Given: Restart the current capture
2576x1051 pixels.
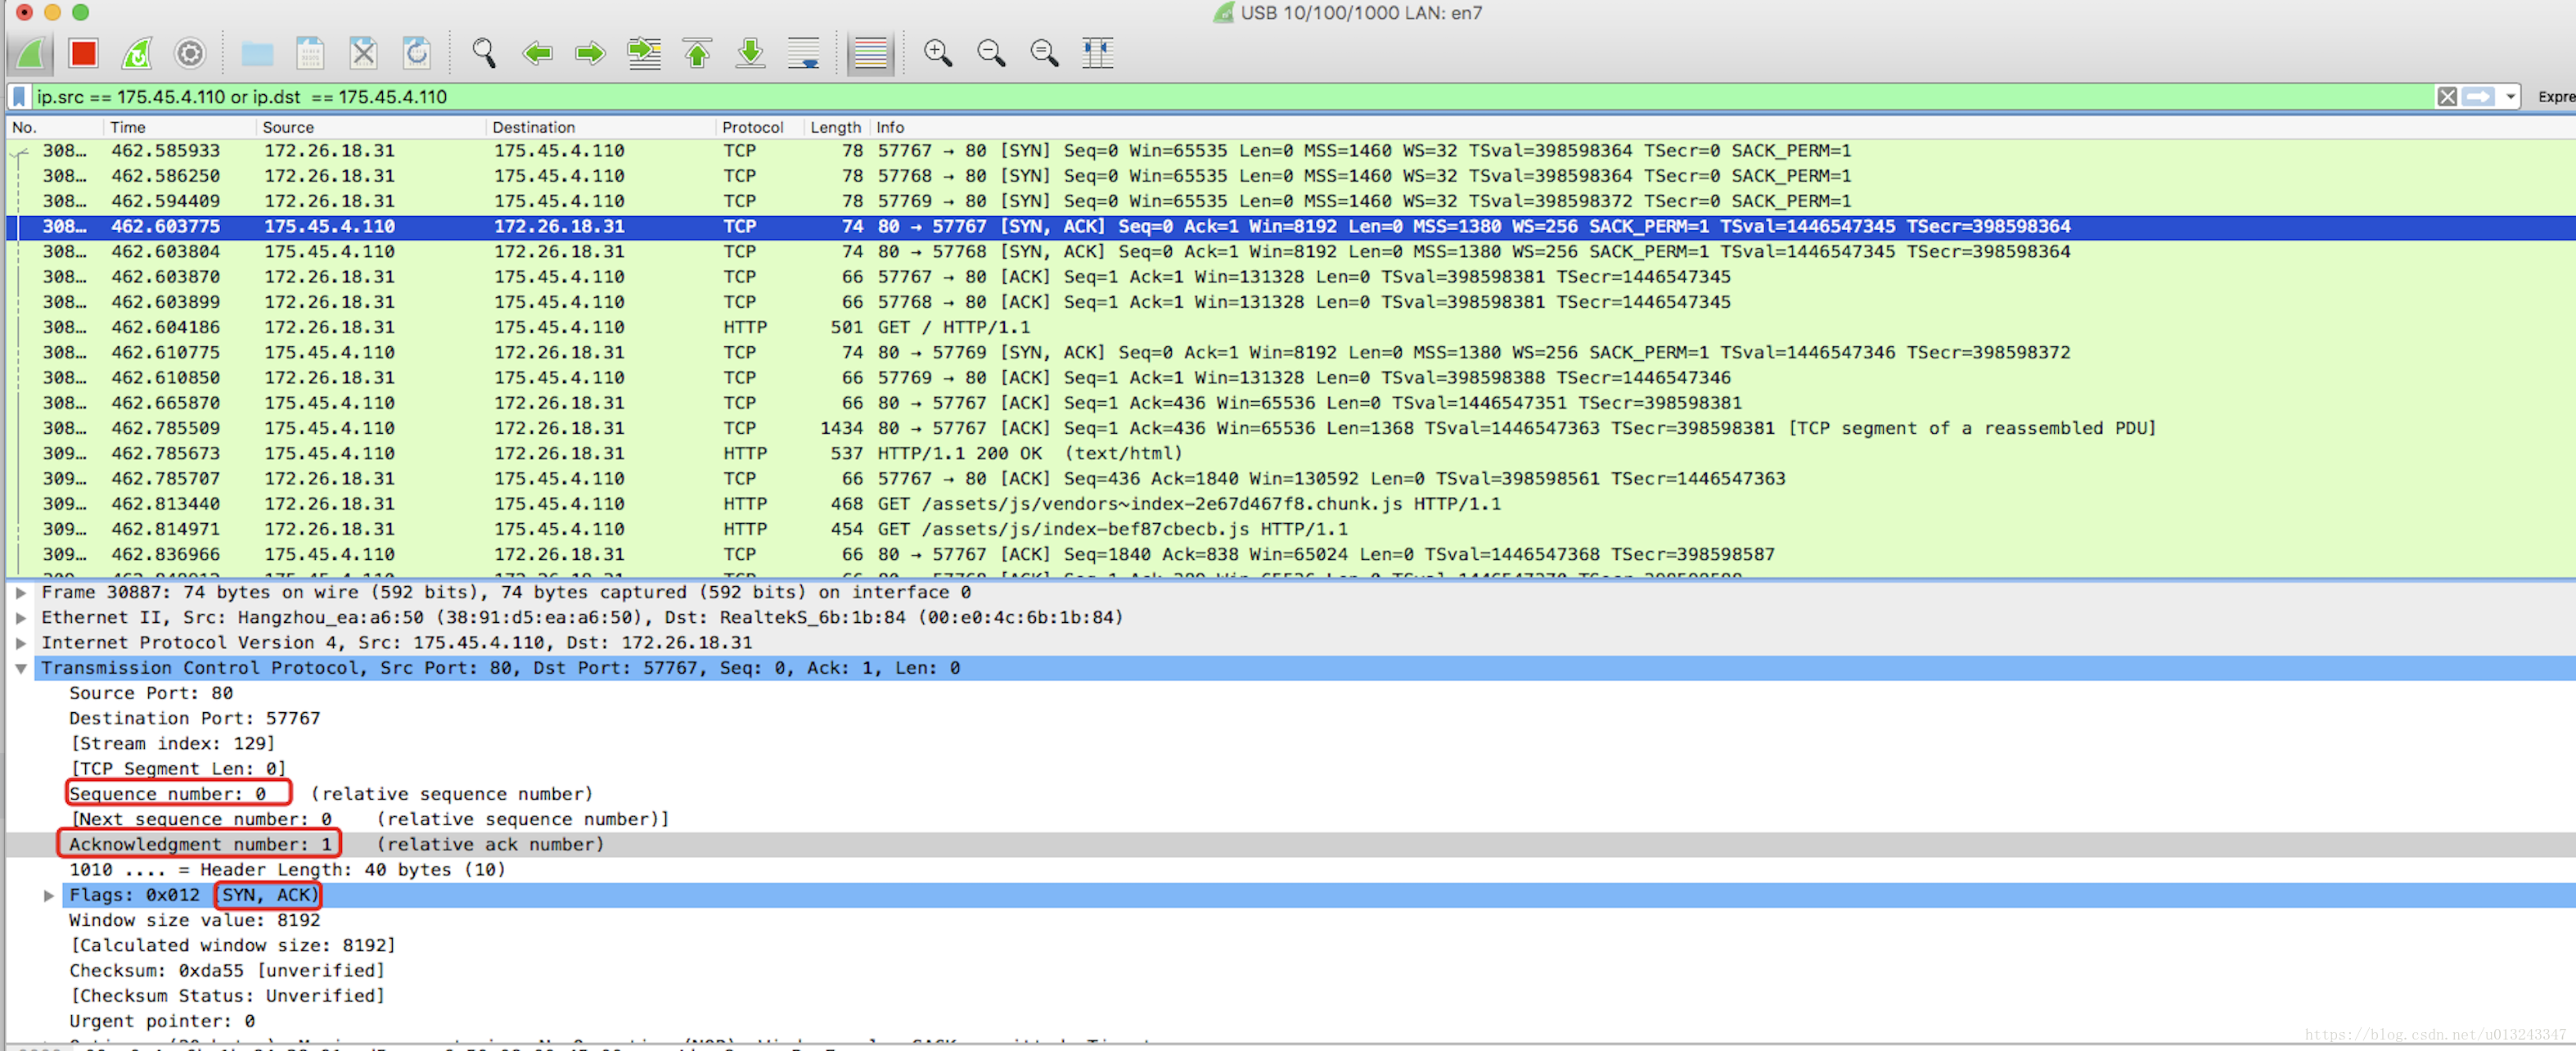Looking at the screenshot, I should (137, 53).
